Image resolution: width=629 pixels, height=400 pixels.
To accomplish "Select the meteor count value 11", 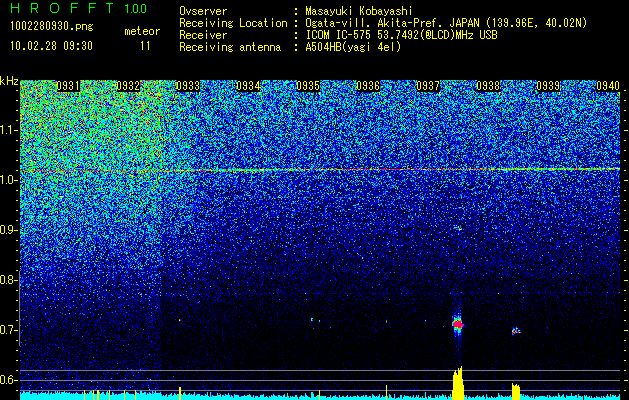I will [145, 46].
